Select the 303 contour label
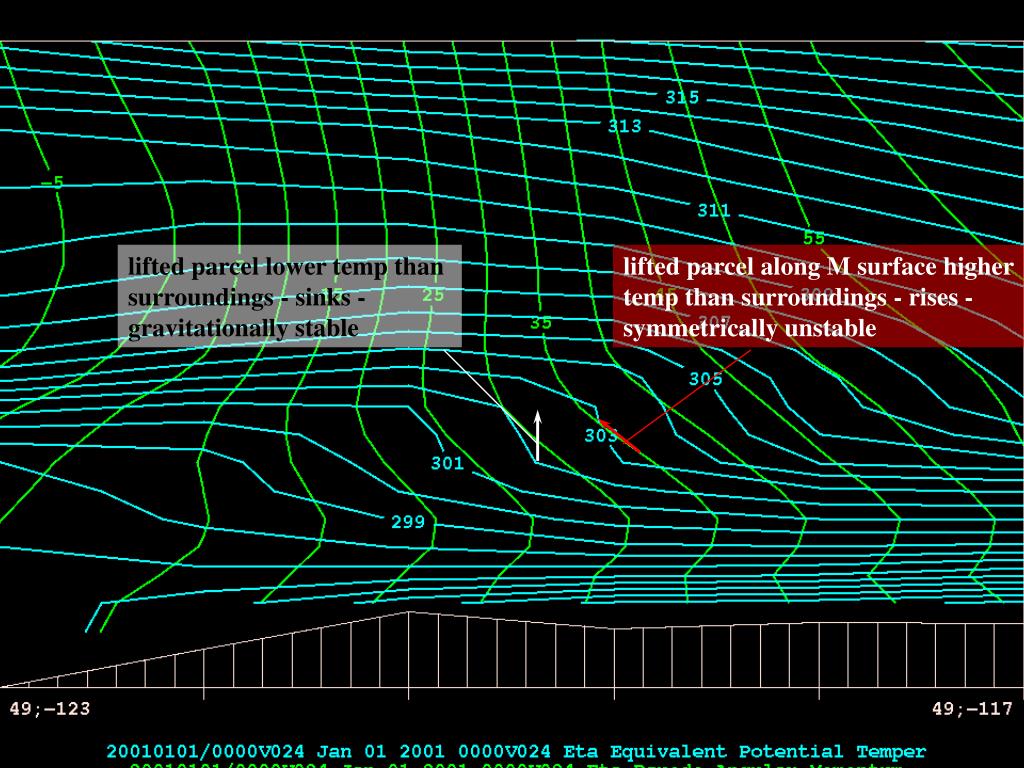This screenshot has height=768, width=1024. [x=601, y=436]
